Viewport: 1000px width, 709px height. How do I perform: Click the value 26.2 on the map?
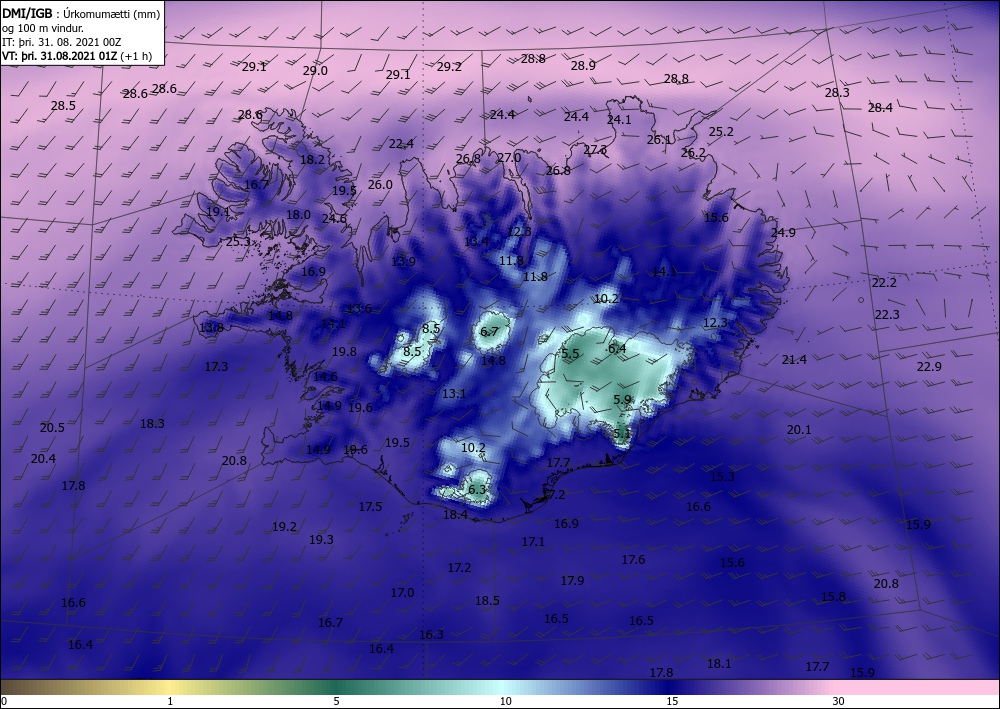coord(693,153)
